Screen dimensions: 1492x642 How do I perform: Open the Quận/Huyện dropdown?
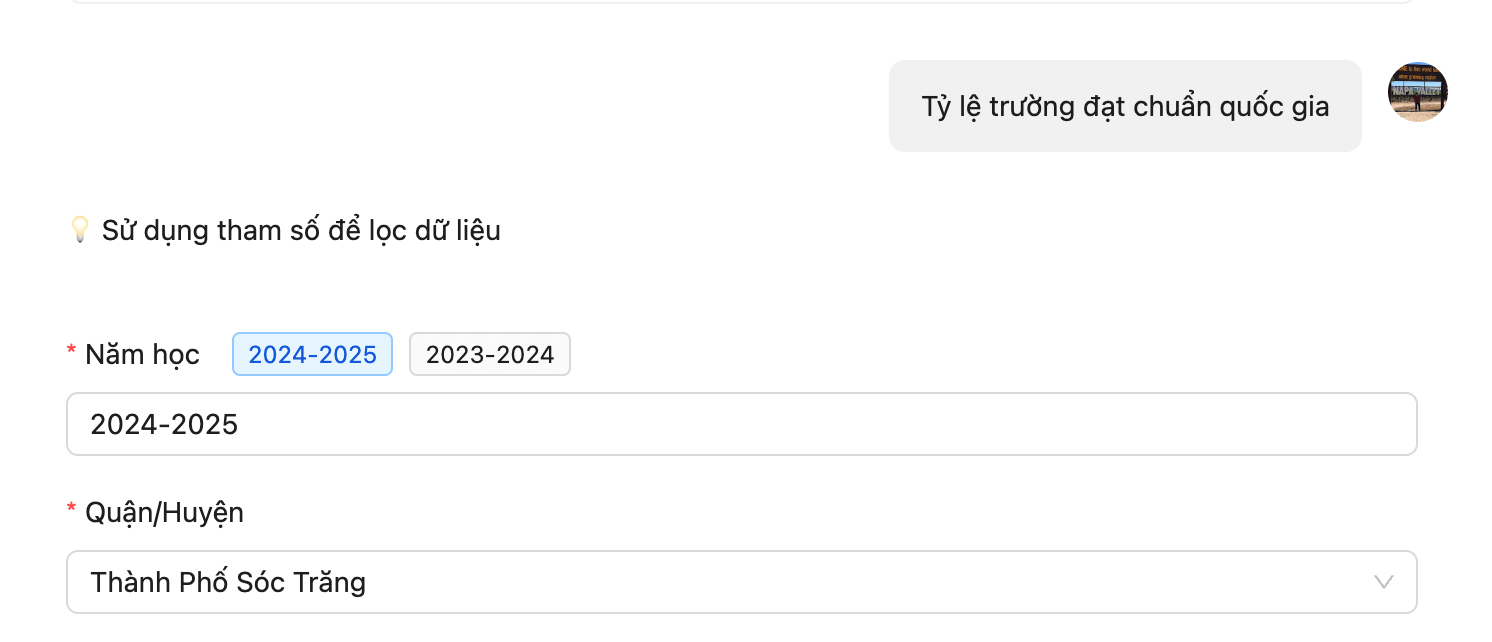pos(740,582)
